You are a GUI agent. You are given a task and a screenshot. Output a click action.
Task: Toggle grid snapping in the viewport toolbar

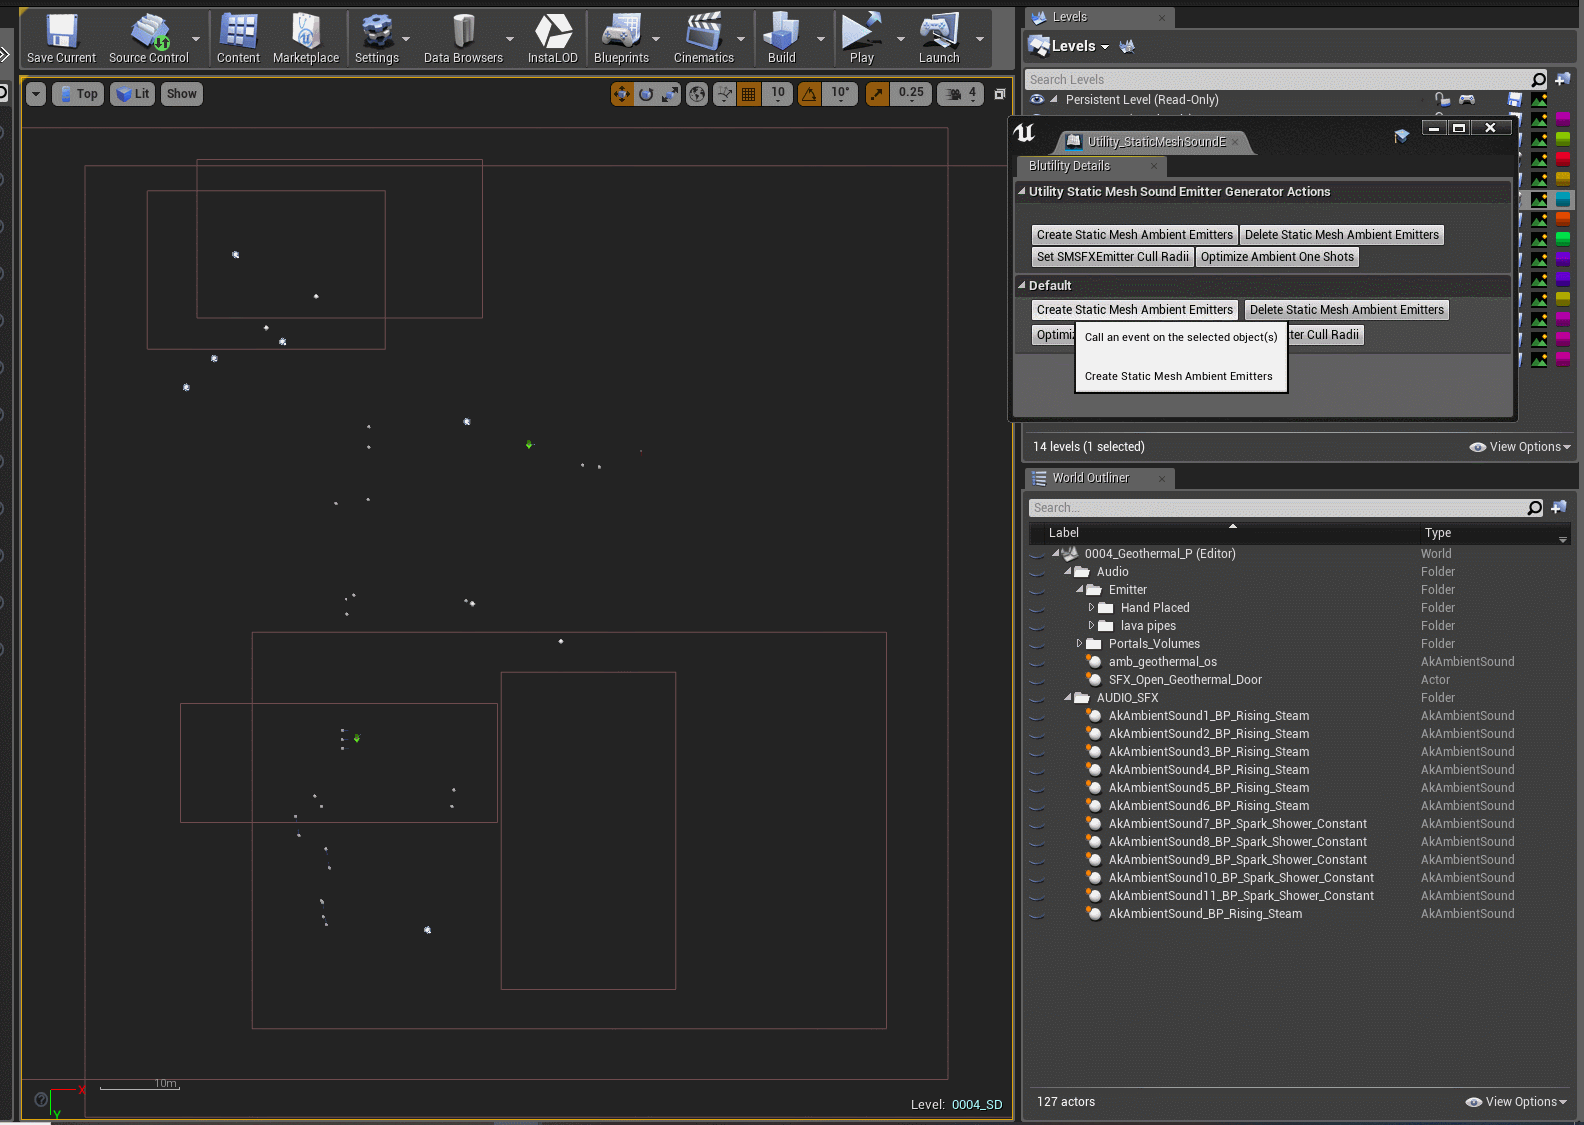pos(748,94)
